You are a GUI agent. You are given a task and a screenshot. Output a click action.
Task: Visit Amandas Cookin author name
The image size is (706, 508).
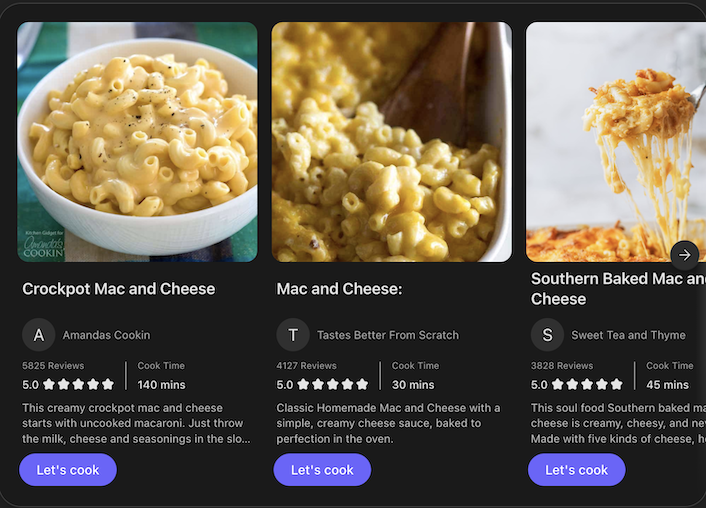(x=106, y=335)
